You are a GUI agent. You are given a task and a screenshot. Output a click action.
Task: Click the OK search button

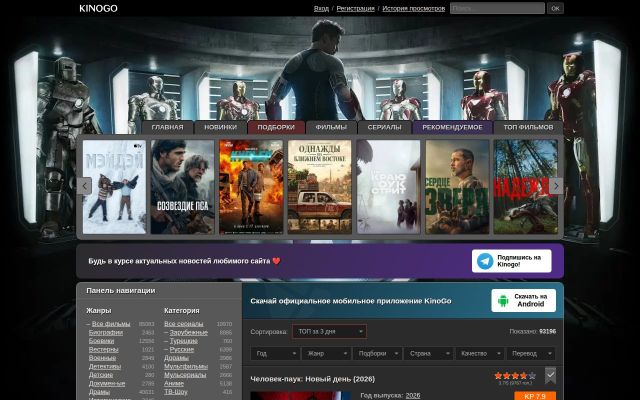pos(555,8)
